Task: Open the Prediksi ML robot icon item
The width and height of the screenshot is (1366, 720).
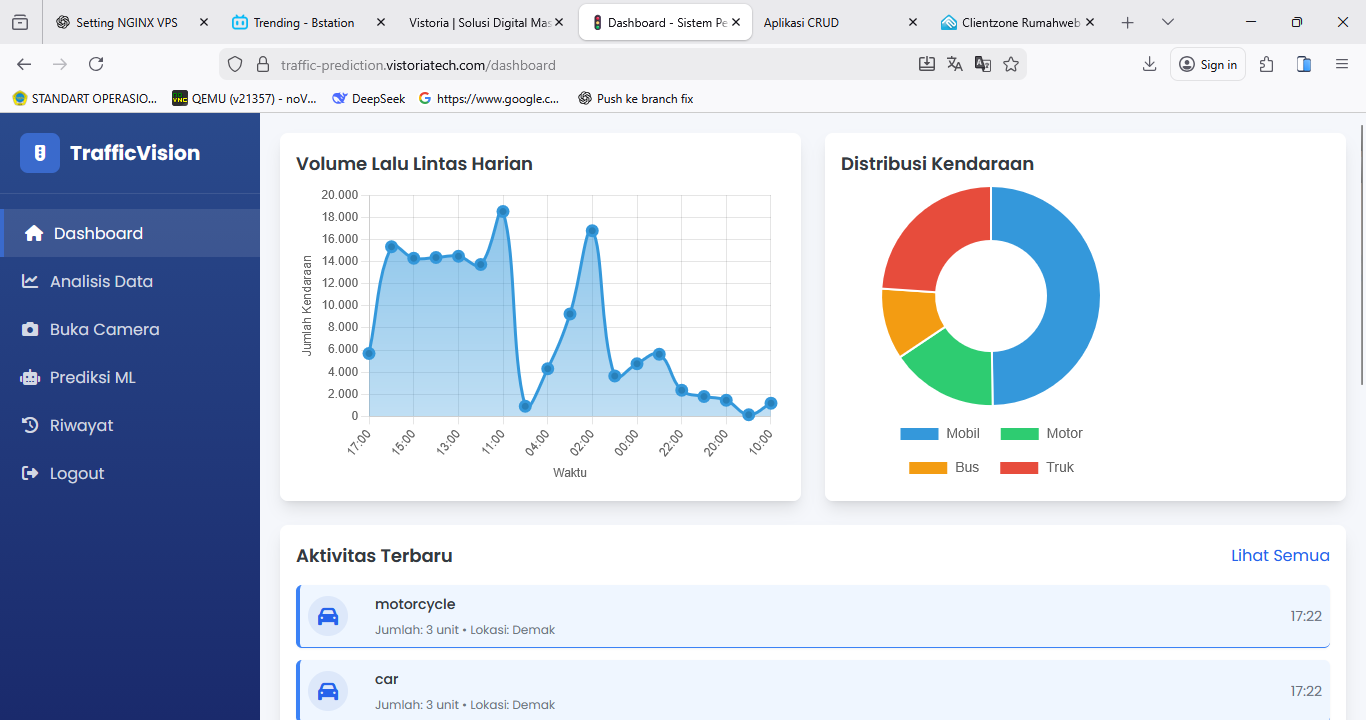Action: (x=31, y=377)
